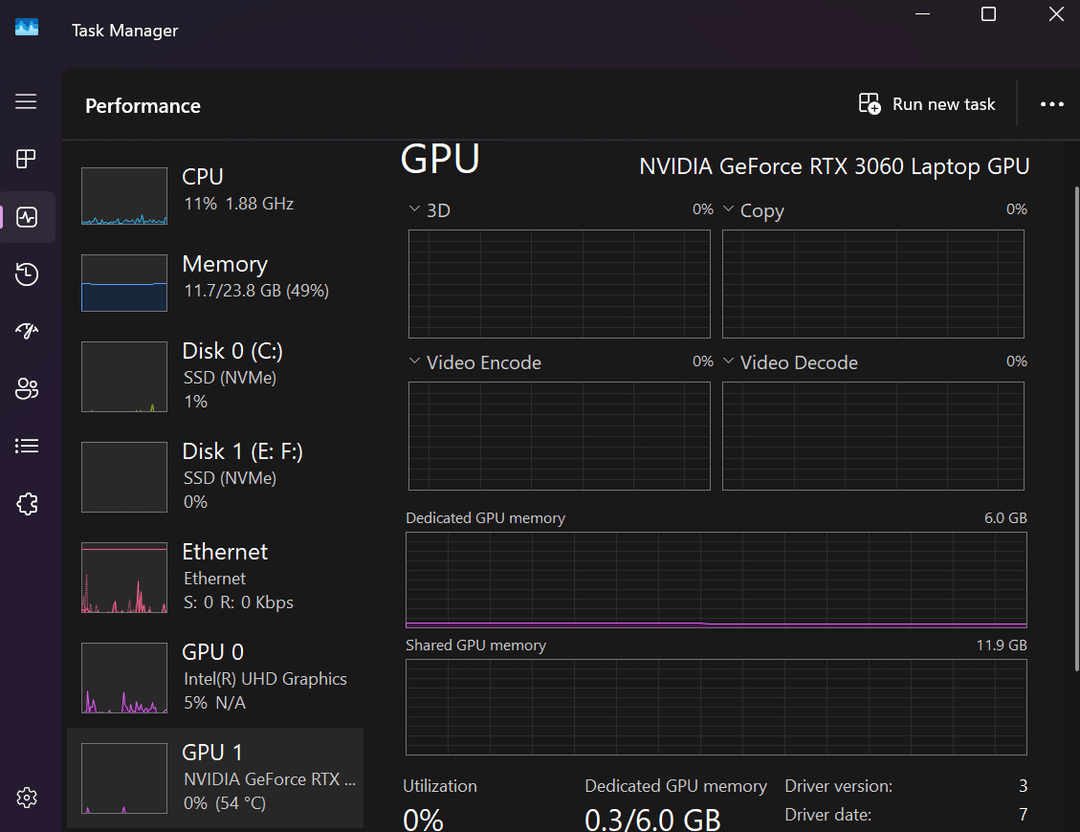Click the Memory usage thumbnail graph
The image size is (1080, 832).
tap(124, 282)
